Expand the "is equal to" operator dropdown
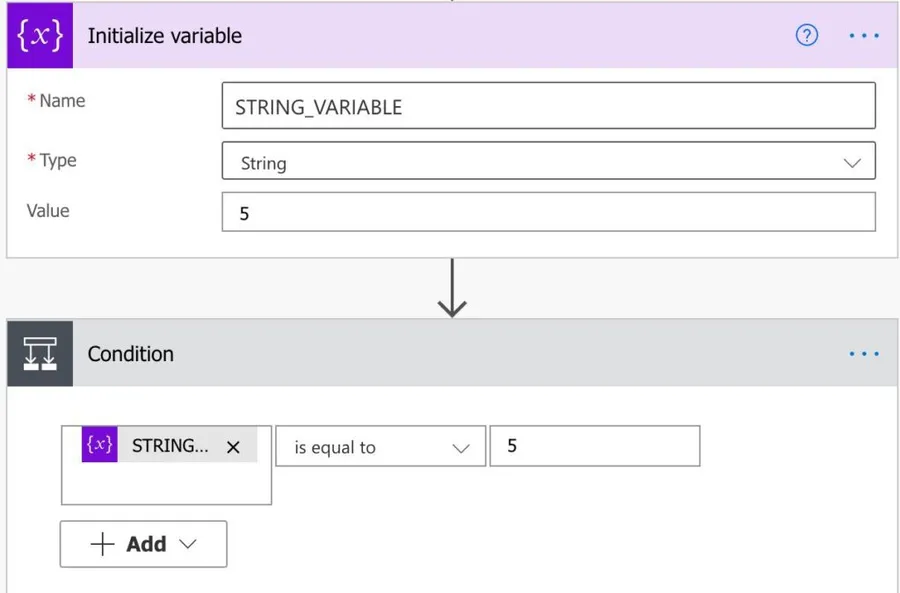The image size is (900, 593). (x=380, y=447)
